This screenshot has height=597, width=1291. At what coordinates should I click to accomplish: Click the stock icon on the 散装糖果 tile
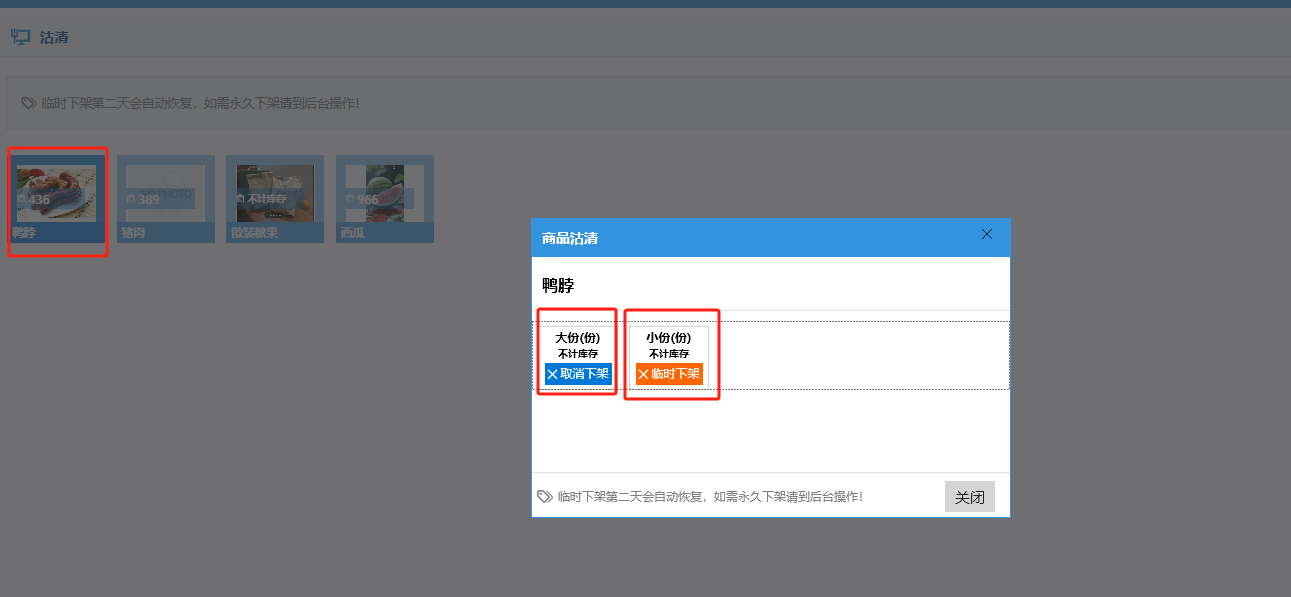click(240, 199)
